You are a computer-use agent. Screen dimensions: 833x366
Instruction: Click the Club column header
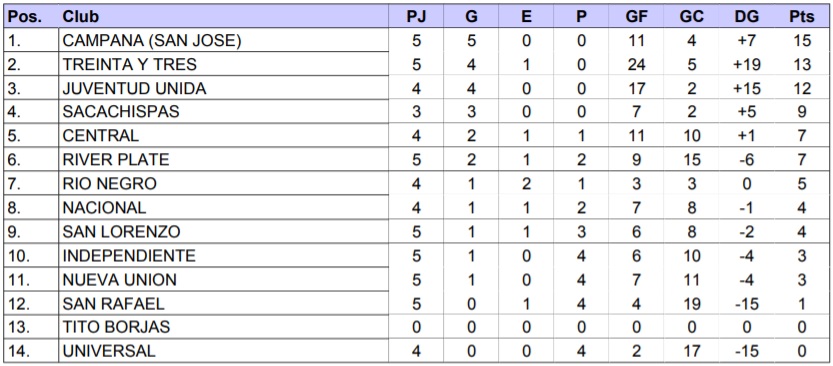(x=80, y=16)
